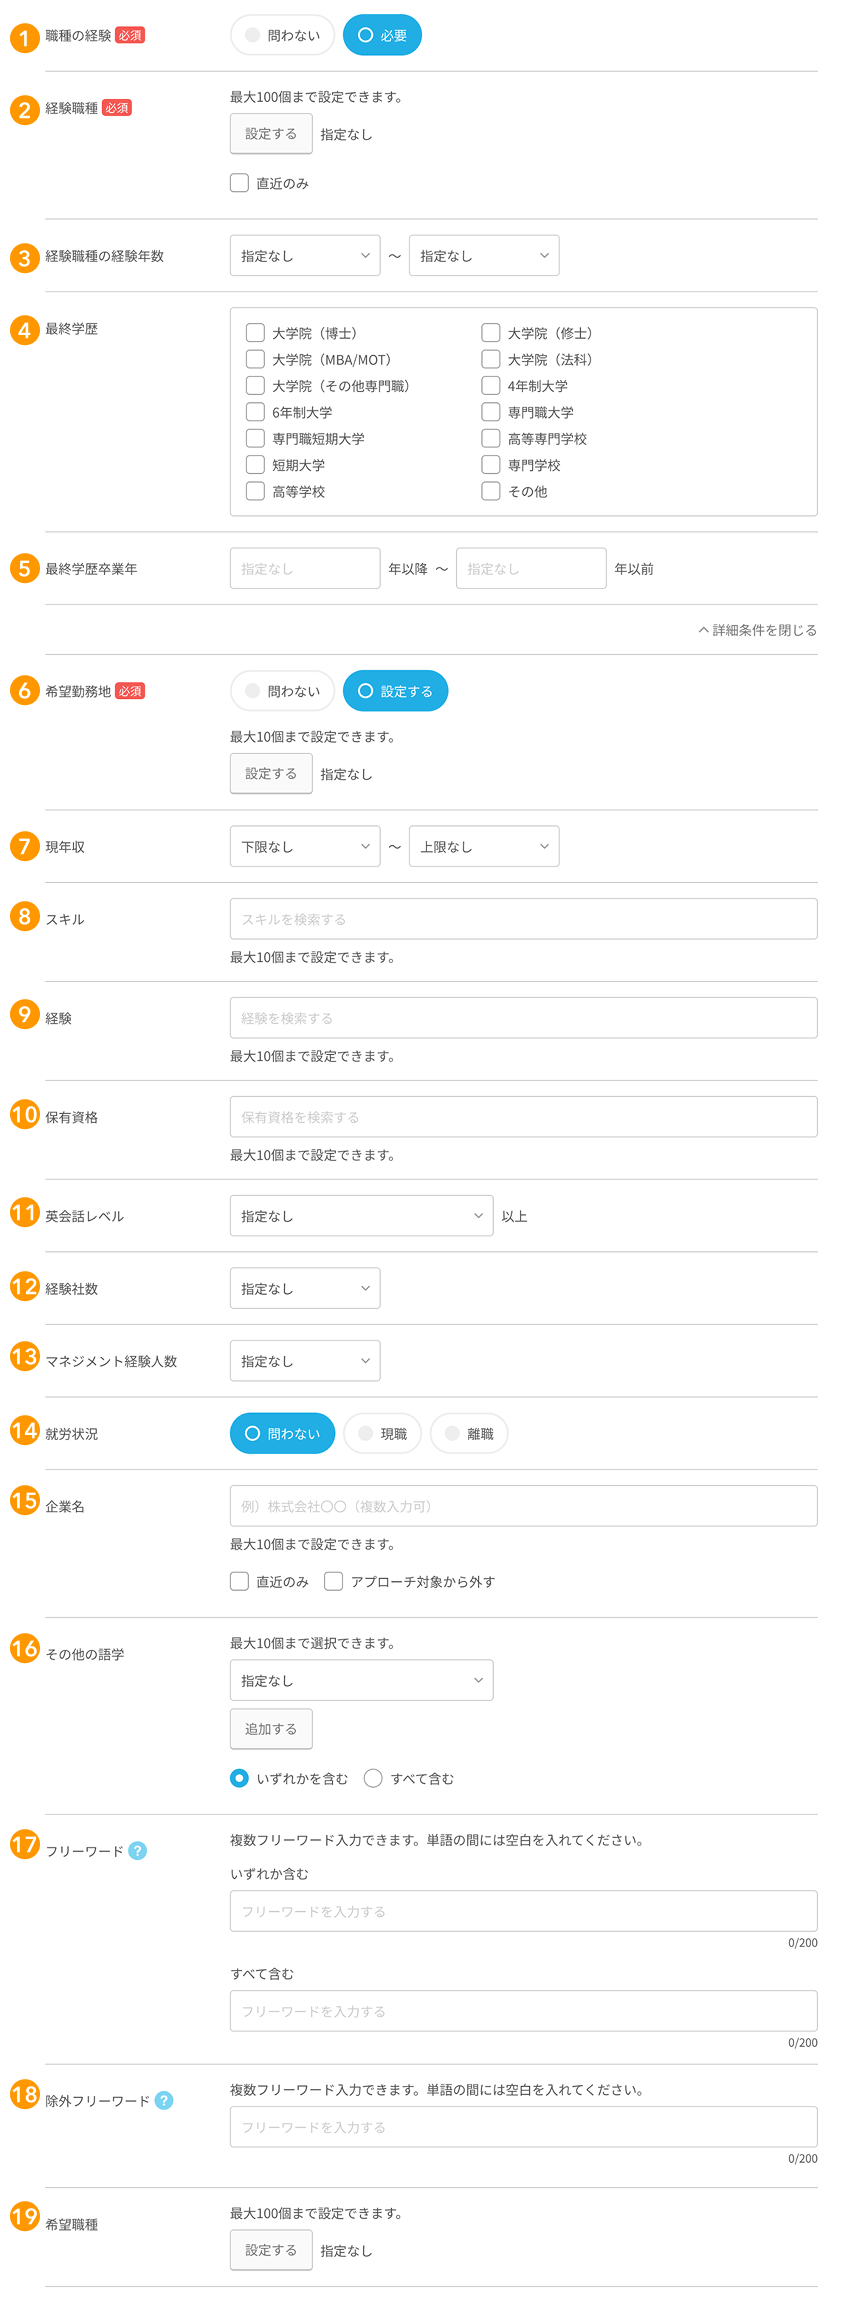Select いずれかを含む radio
The height and width of the screenshot is (2318, 848).
[x=239, y=1778]
